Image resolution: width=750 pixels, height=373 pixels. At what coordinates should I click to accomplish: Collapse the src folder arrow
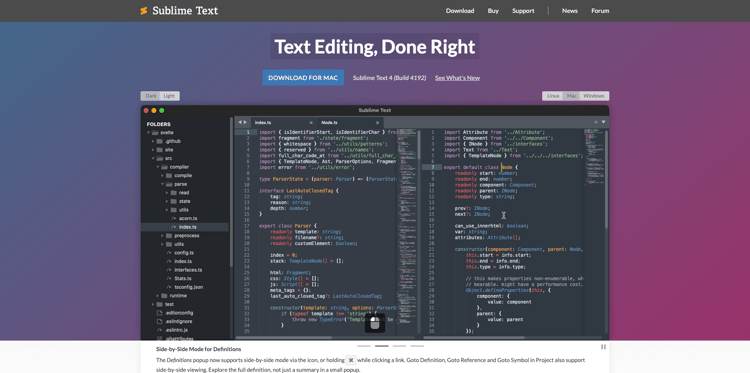153,158
